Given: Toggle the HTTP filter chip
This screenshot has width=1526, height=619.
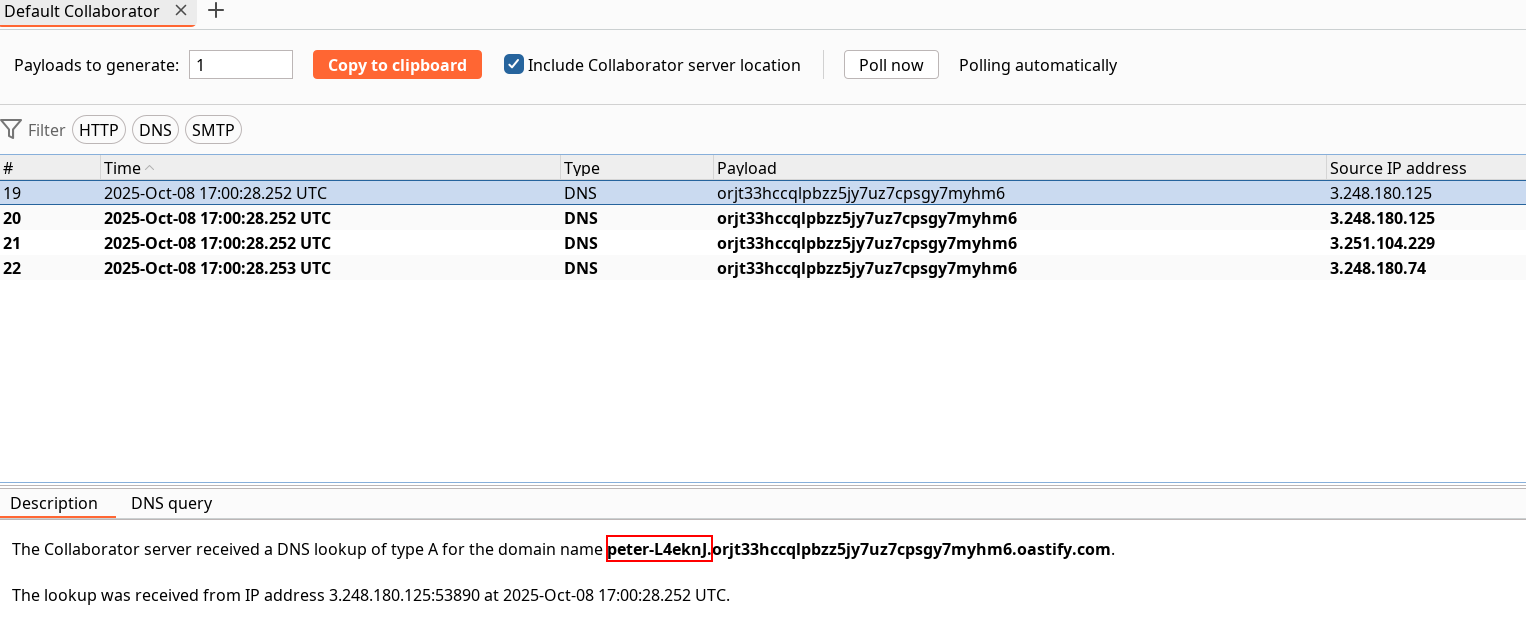Looking at the screenshot, I should (99, 130).
